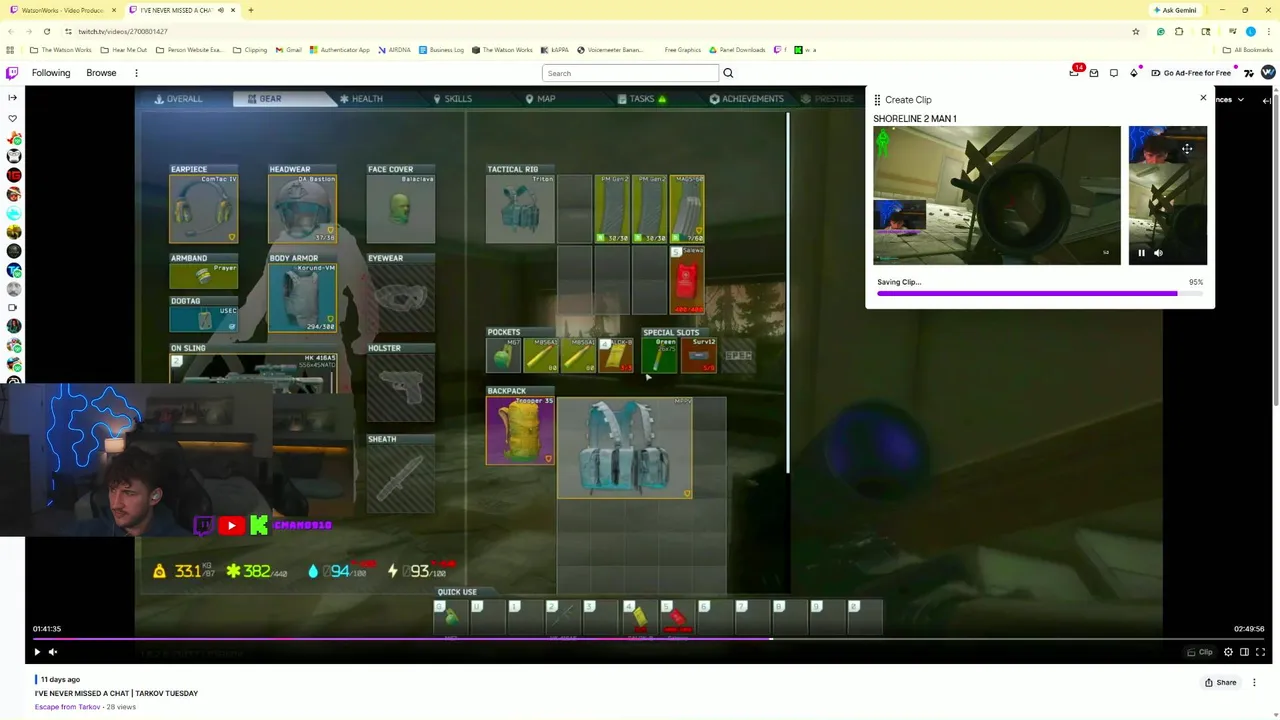The image size is (1280, 720).
Task: Open the Gmail bookmark
Action: point(288,50)
